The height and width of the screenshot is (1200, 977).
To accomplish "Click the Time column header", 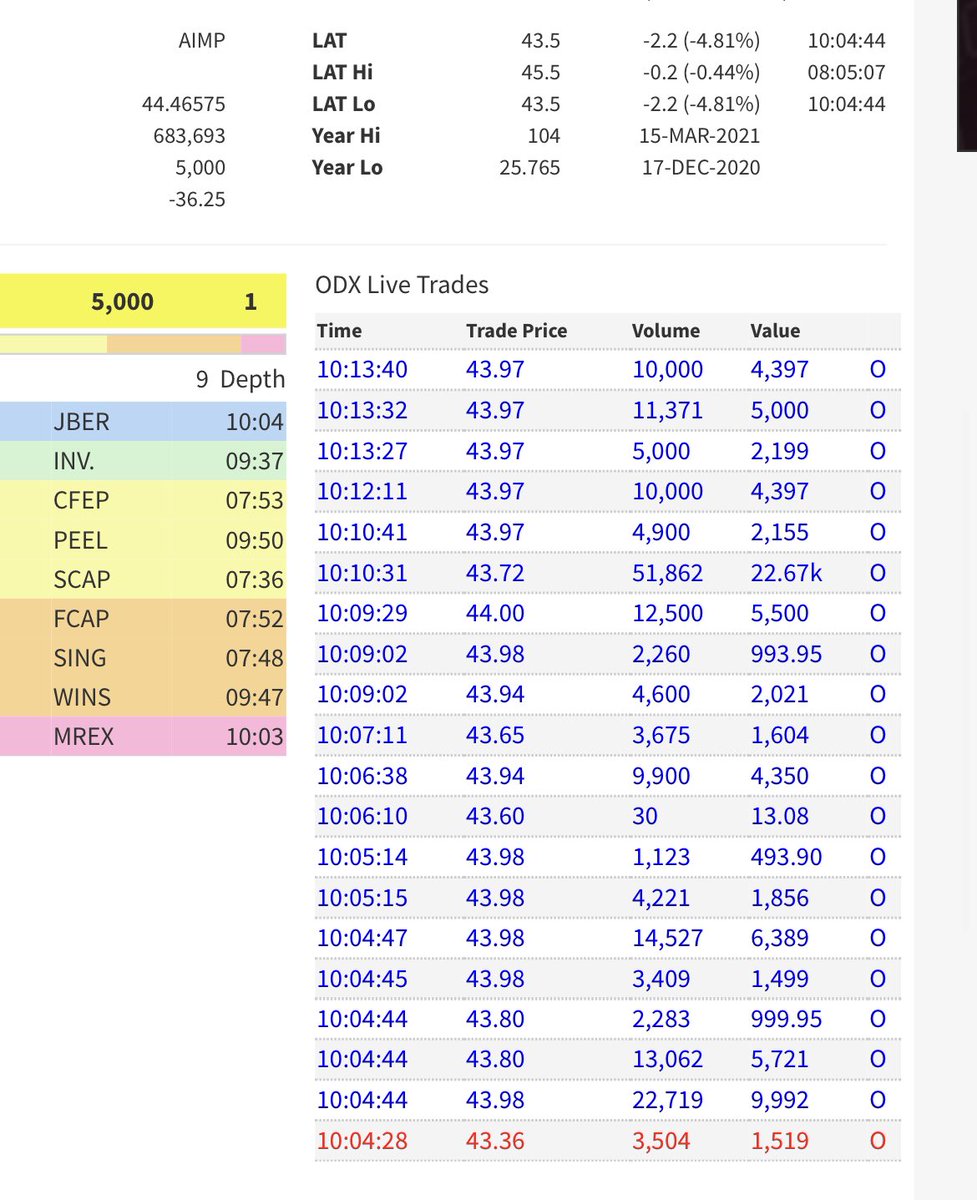I will coord(339,331).
